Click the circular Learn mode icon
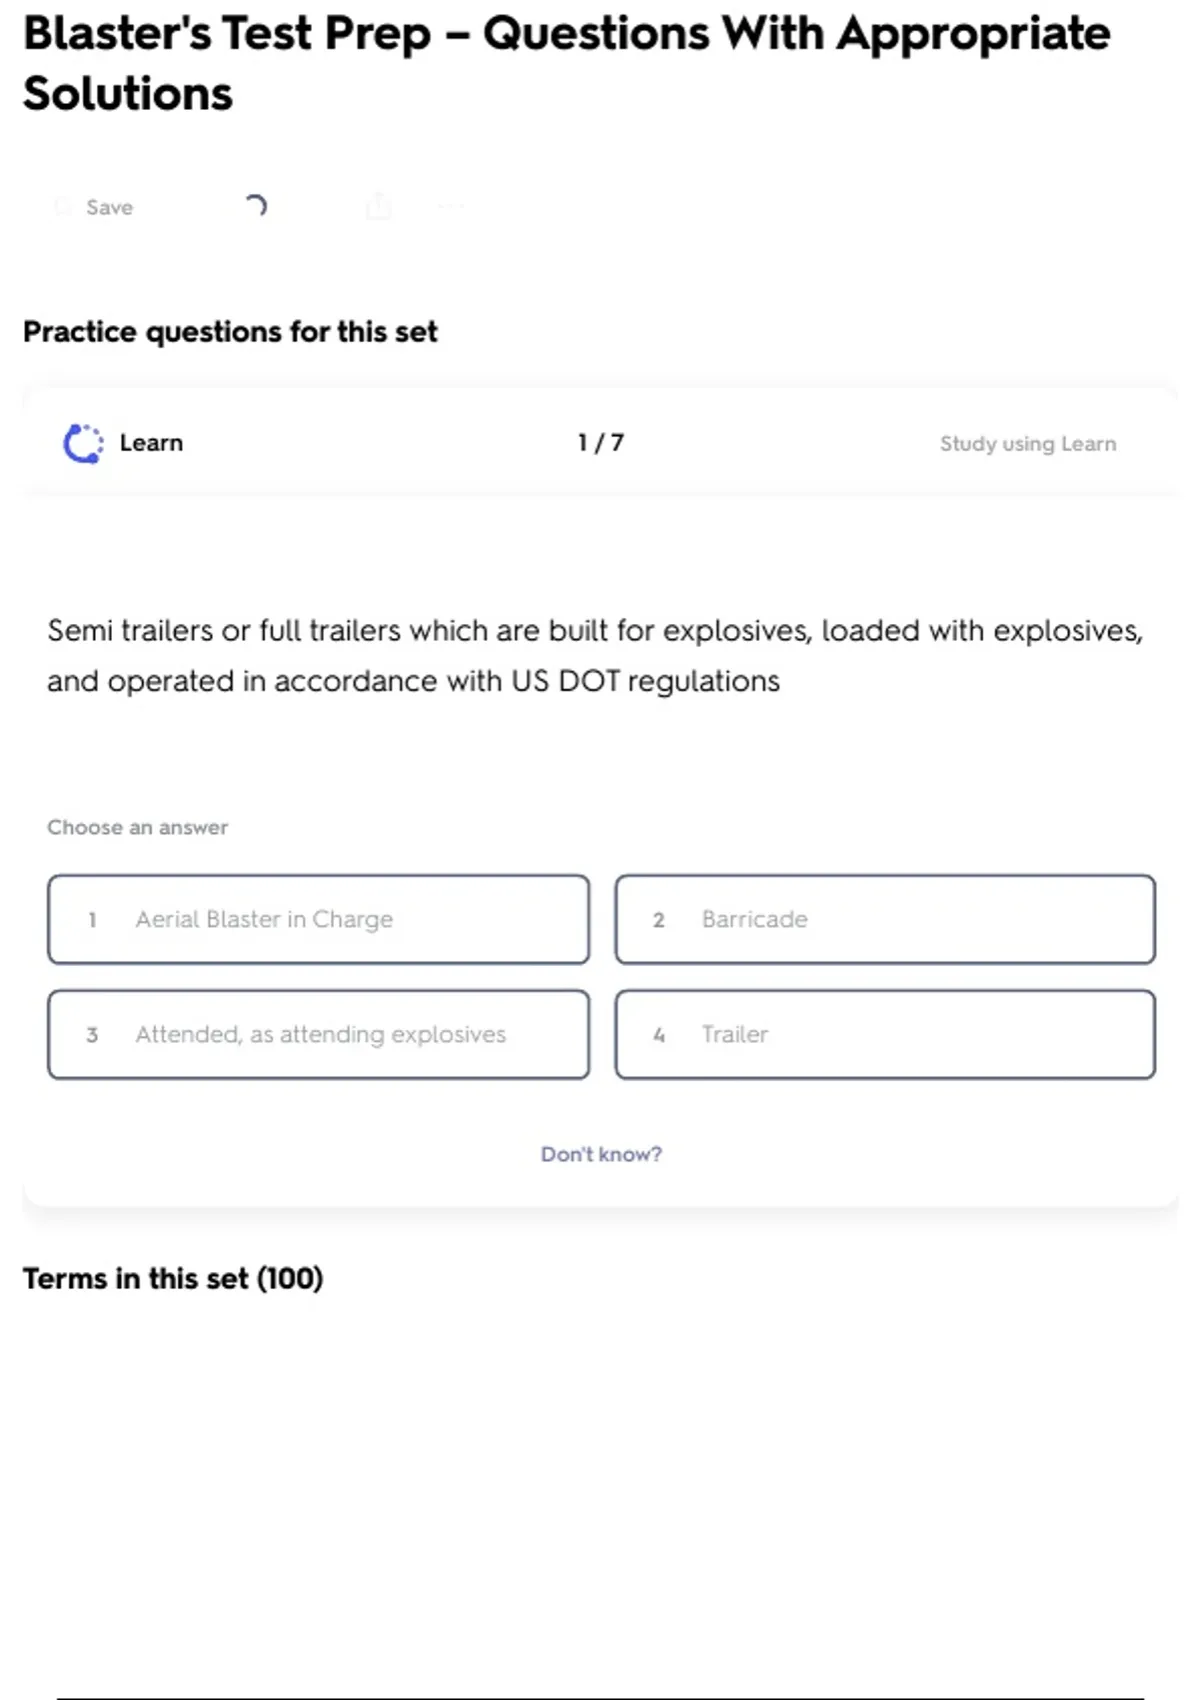The height and width of the screenshot is (1700, 1200). [83, 443]
